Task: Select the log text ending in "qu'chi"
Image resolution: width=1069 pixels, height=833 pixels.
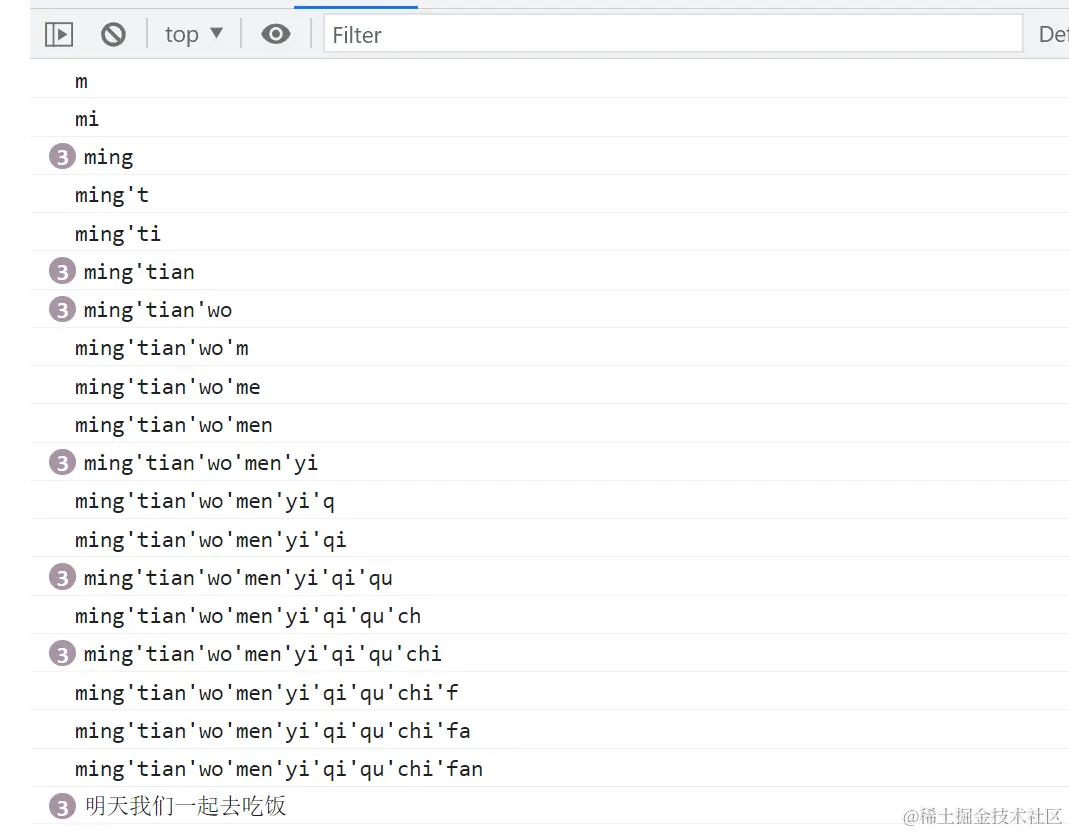Action: (x=262, y=655)
